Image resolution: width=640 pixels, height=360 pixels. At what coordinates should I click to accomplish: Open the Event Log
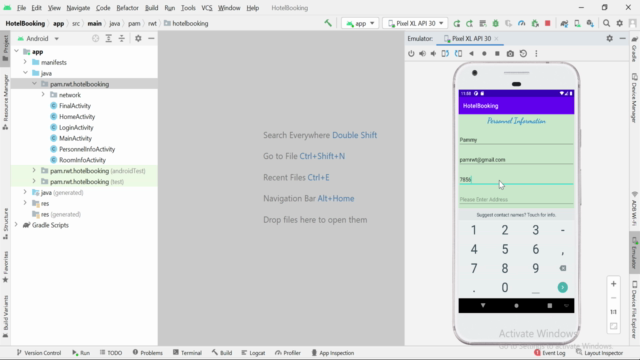click(549, 353)
